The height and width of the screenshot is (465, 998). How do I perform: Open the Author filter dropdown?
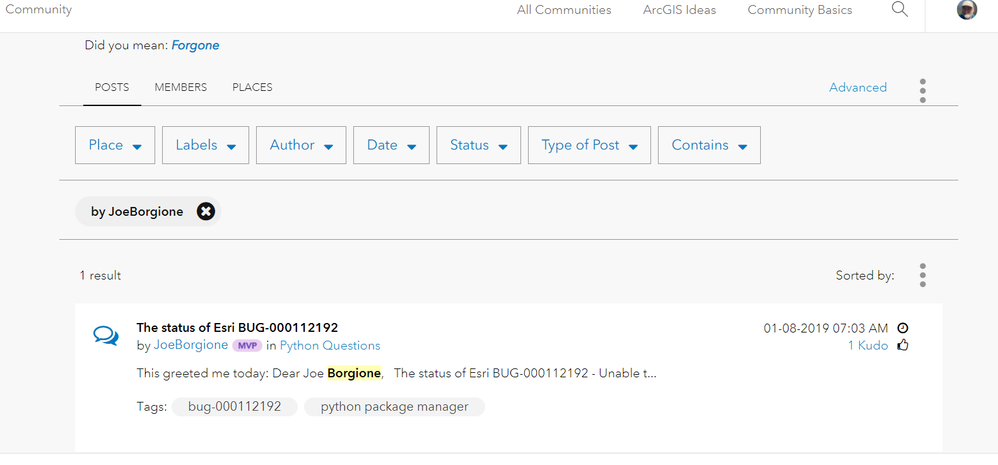(301, 145)
